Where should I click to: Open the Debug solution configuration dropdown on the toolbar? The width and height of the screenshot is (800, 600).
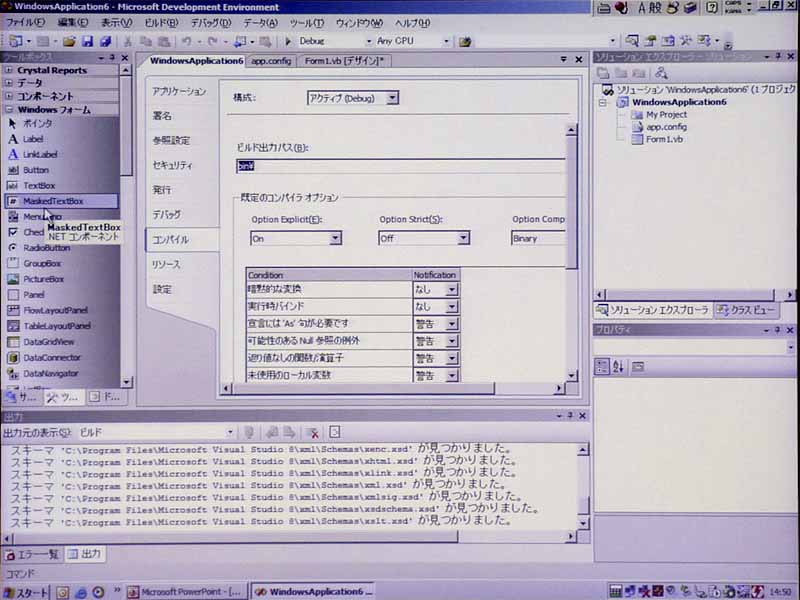click(x=368, y=41)
